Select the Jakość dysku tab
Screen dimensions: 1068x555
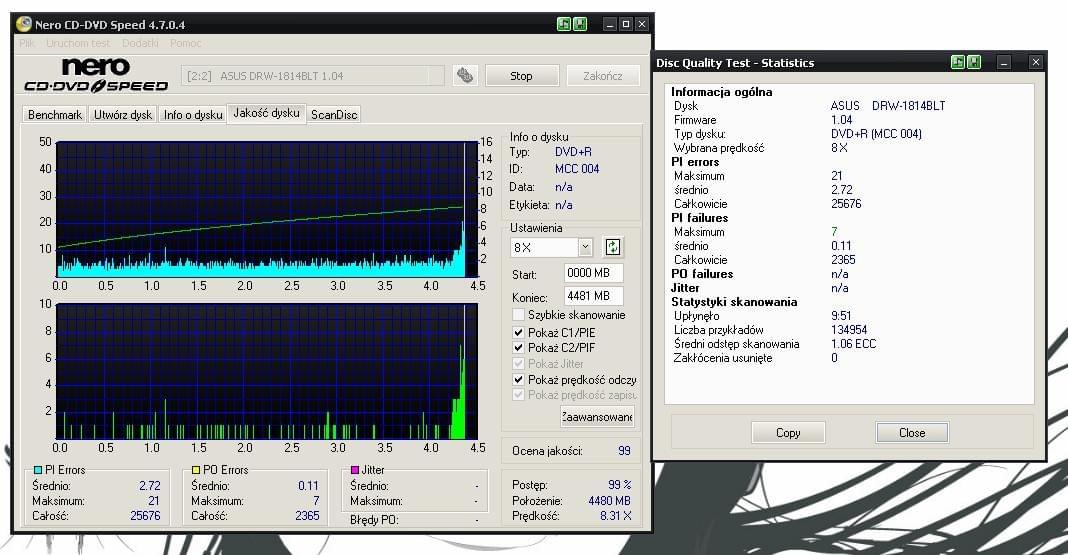click(266, 113)
